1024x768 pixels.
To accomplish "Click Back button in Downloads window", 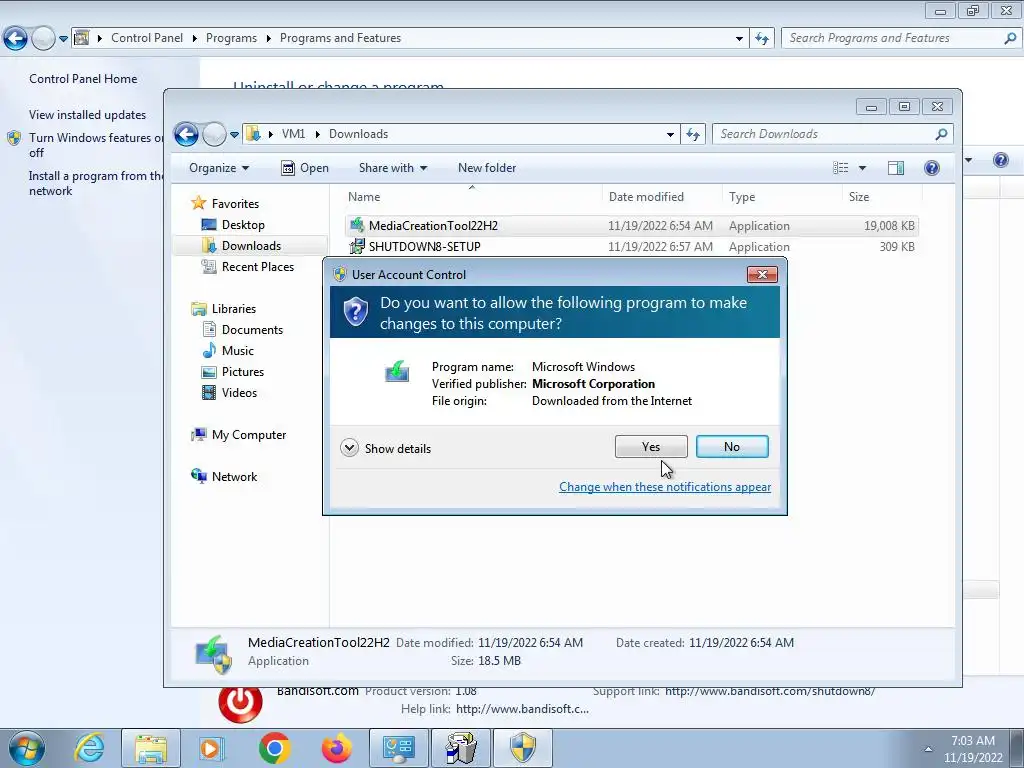I will pyautogui.click(x=186, y=135).
